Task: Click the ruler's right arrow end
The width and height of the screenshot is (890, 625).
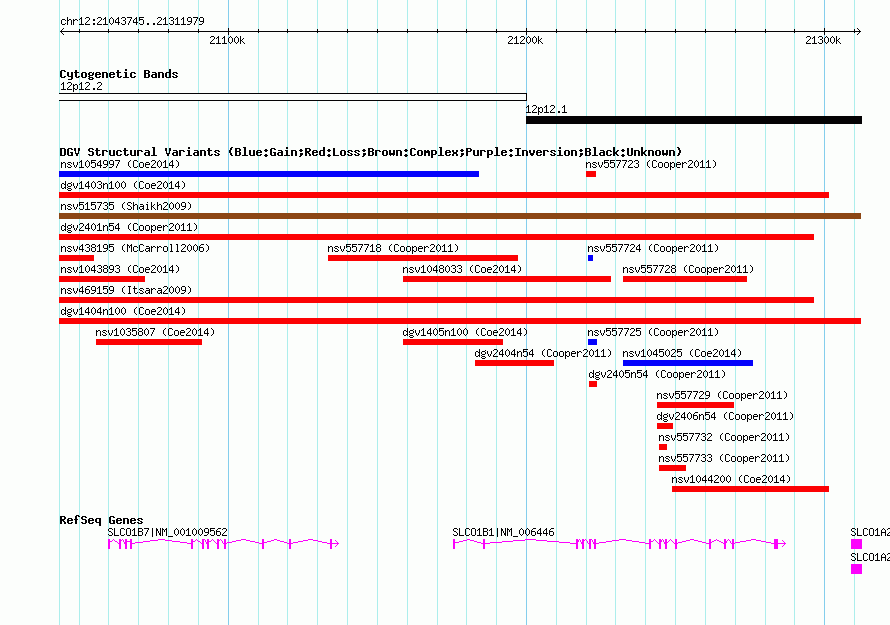Action: pos(858,31)
